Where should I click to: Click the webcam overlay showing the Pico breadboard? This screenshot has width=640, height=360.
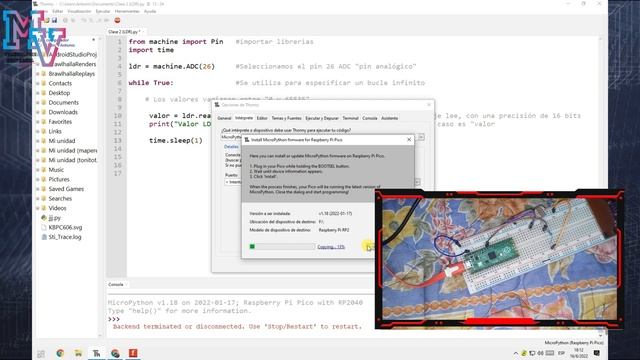[x=499, y=259]
